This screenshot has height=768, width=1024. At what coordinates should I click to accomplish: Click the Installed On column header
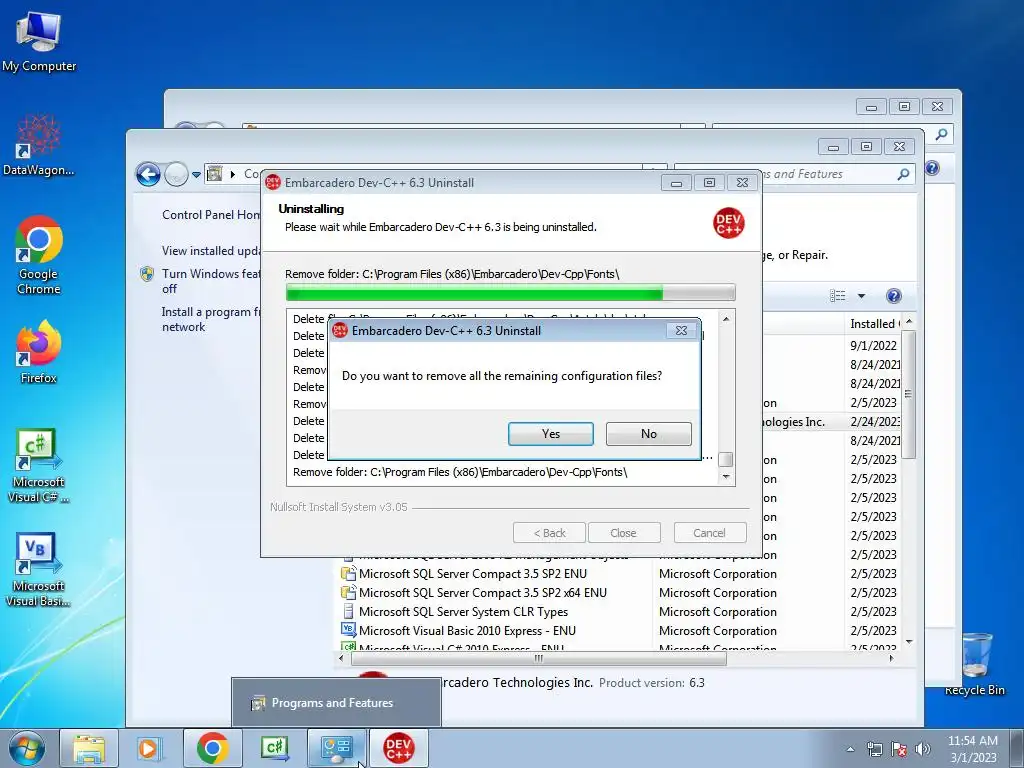click(x=873, y=323)
